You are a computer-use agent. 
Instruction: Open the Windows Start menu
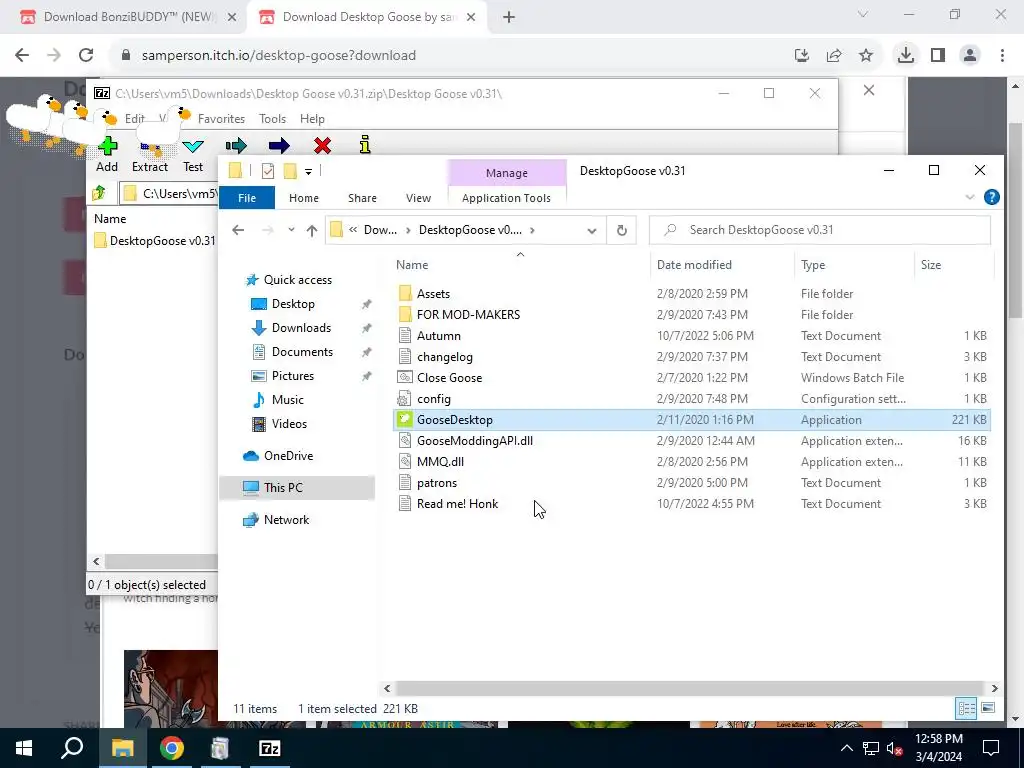click(24, 748)
